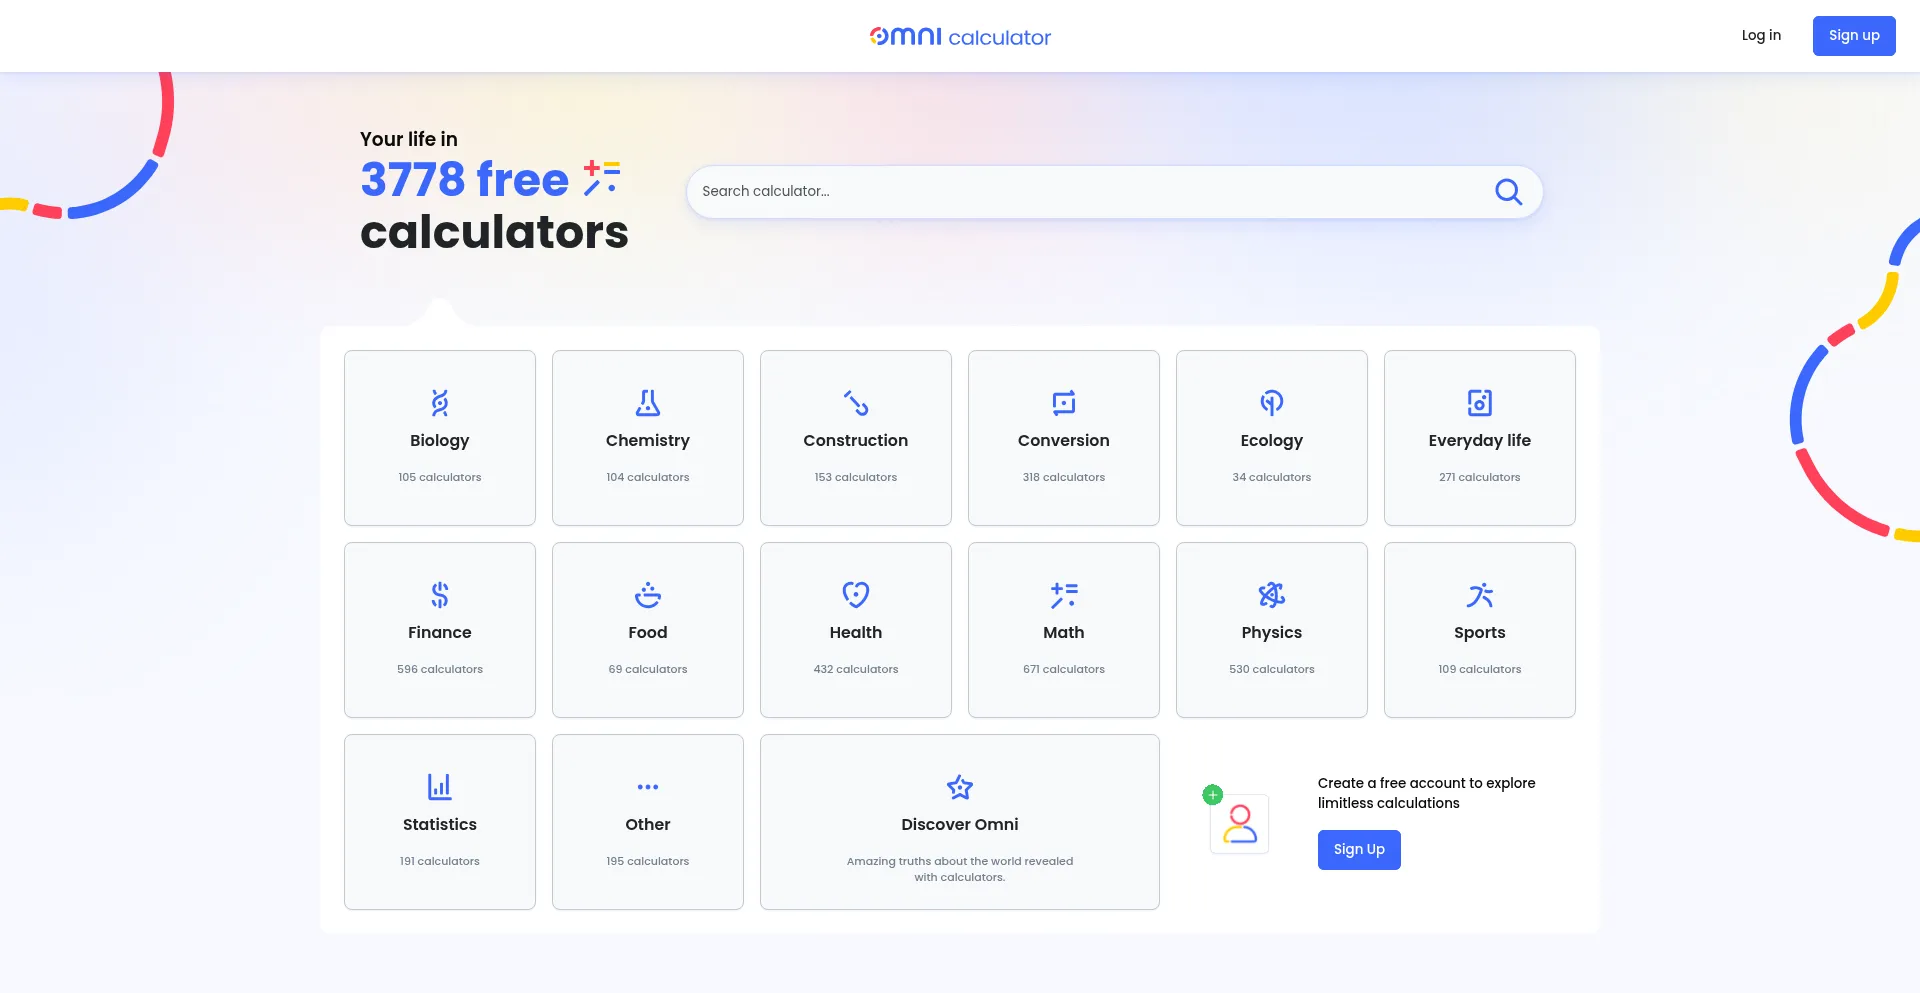
Task: Select the Ecology plant icon
Action: coord(1271,403)
